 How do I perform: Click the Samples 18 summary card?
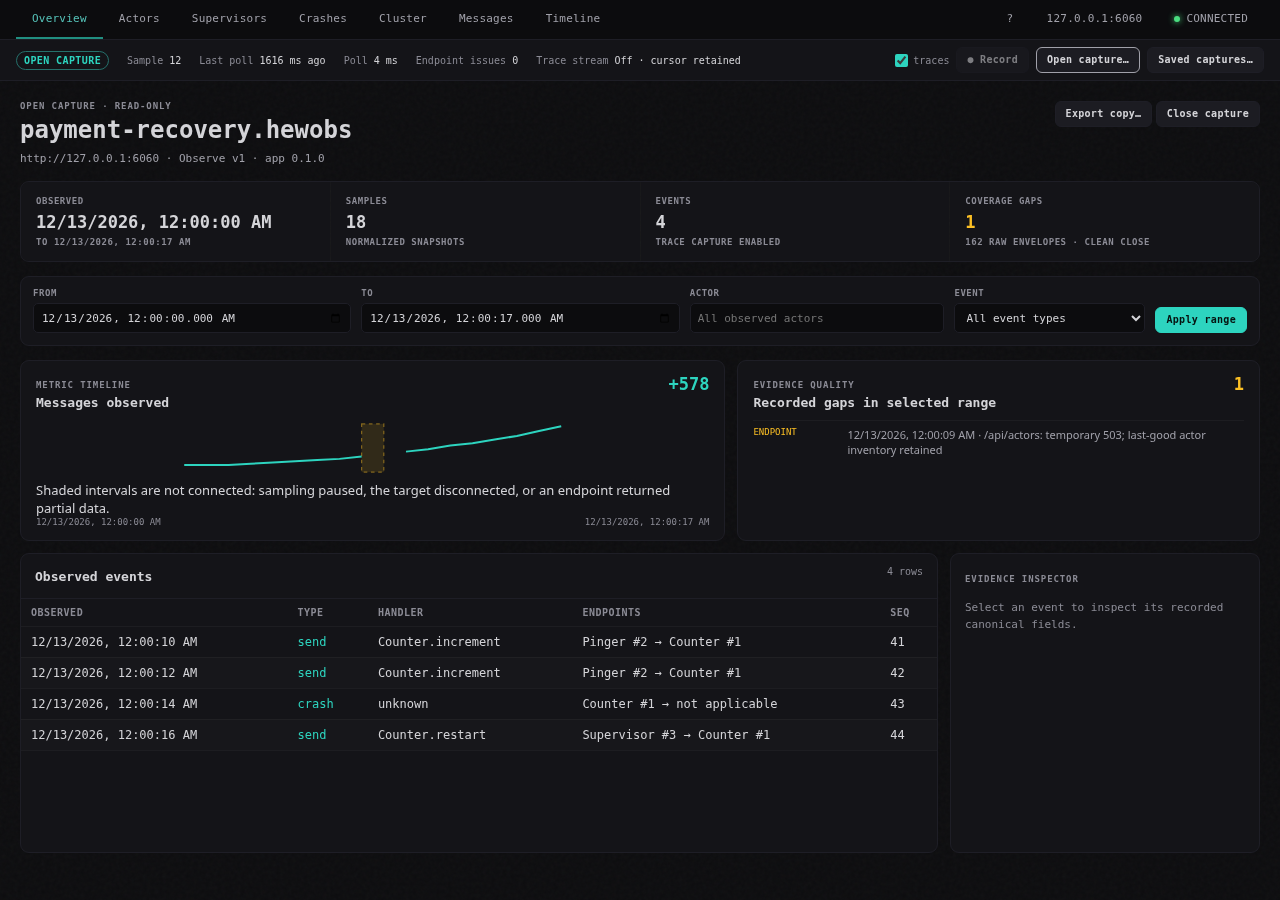[485, 222]
